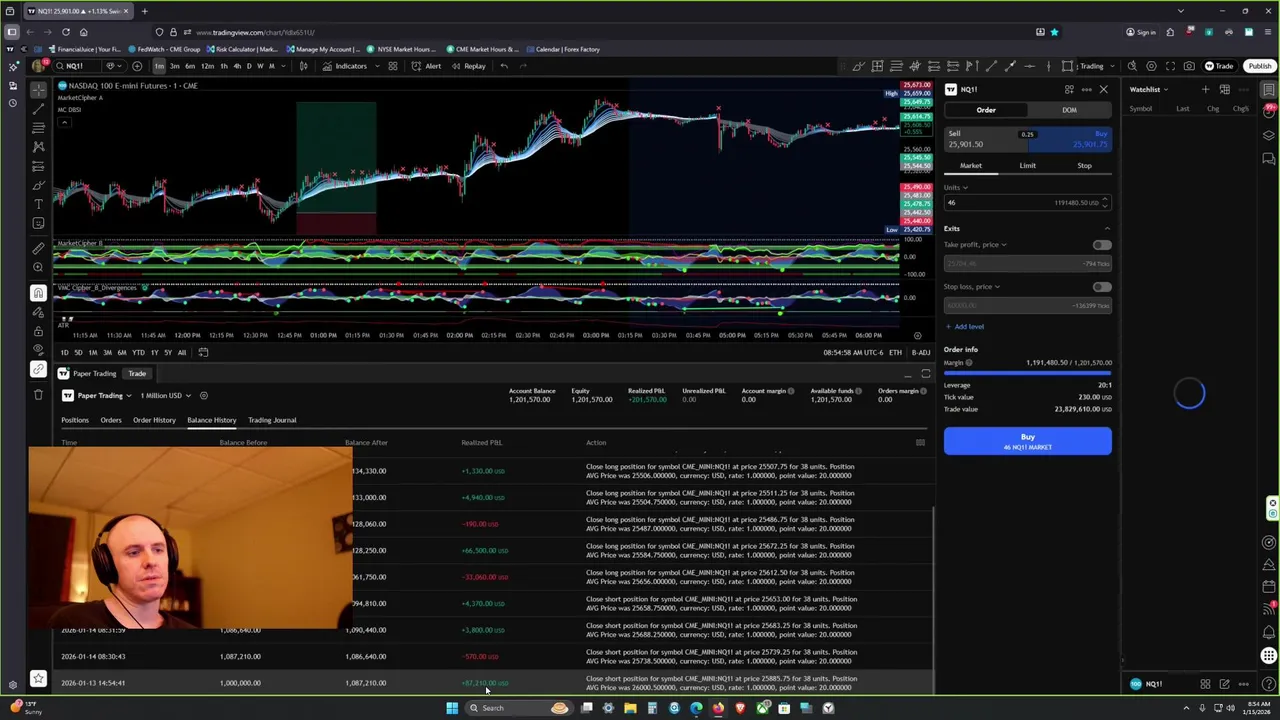
Task: Click the Buy 46 NQ1! Market button
Action: click(1027, 441)
